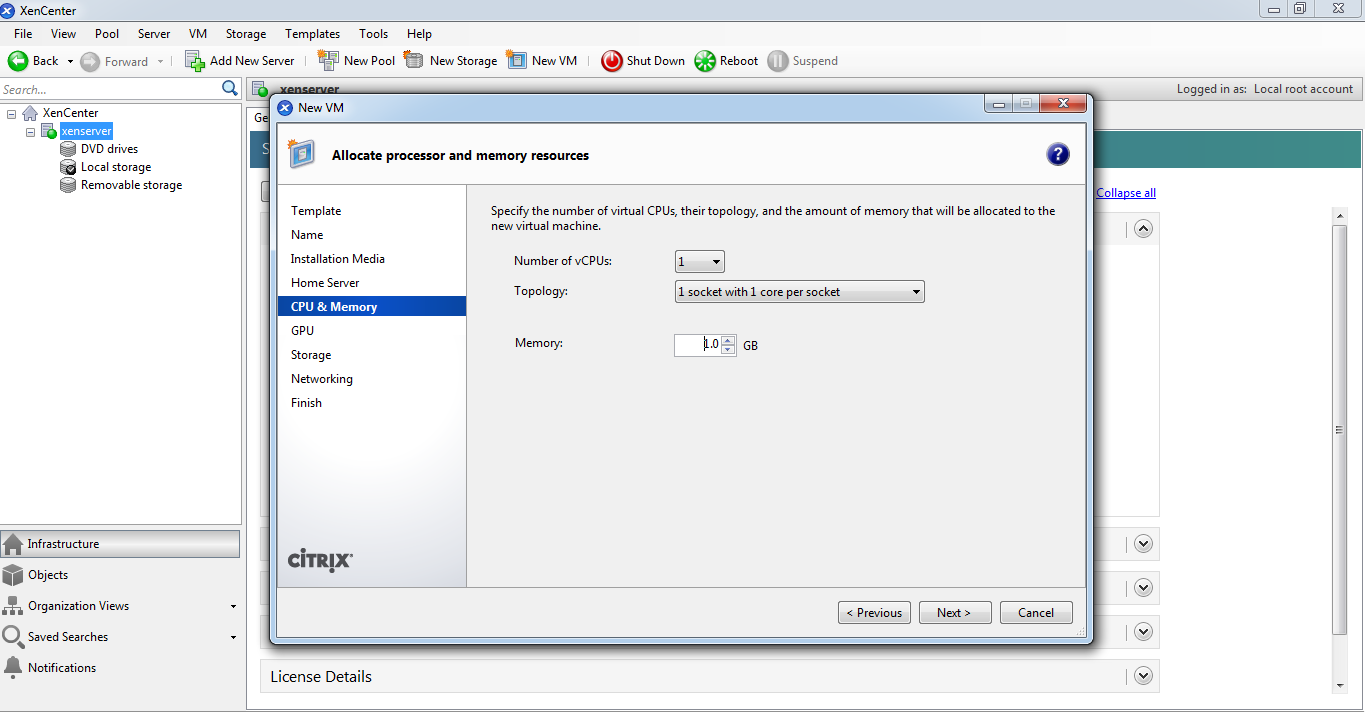Viewport: 1365px width, 712px height.
Task: Open the Topology dropdown
Action: [799, 292]
